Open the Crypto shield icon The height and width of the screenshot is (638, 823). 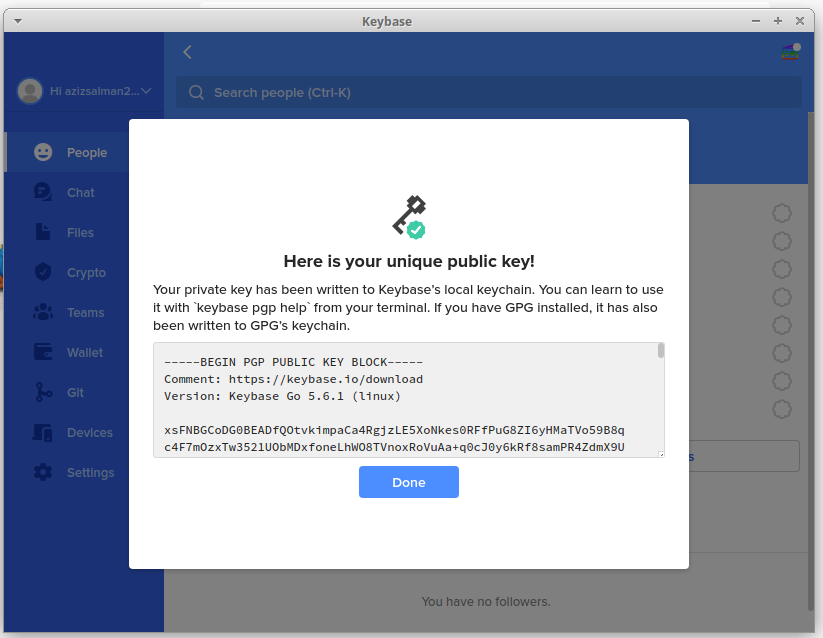point(43,272)
